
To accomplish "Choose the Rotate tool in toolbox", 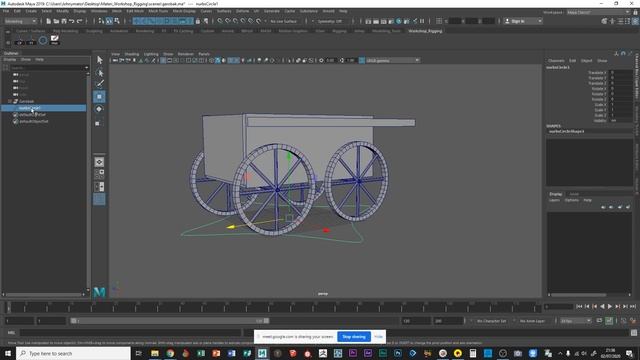I will (99, 109).
